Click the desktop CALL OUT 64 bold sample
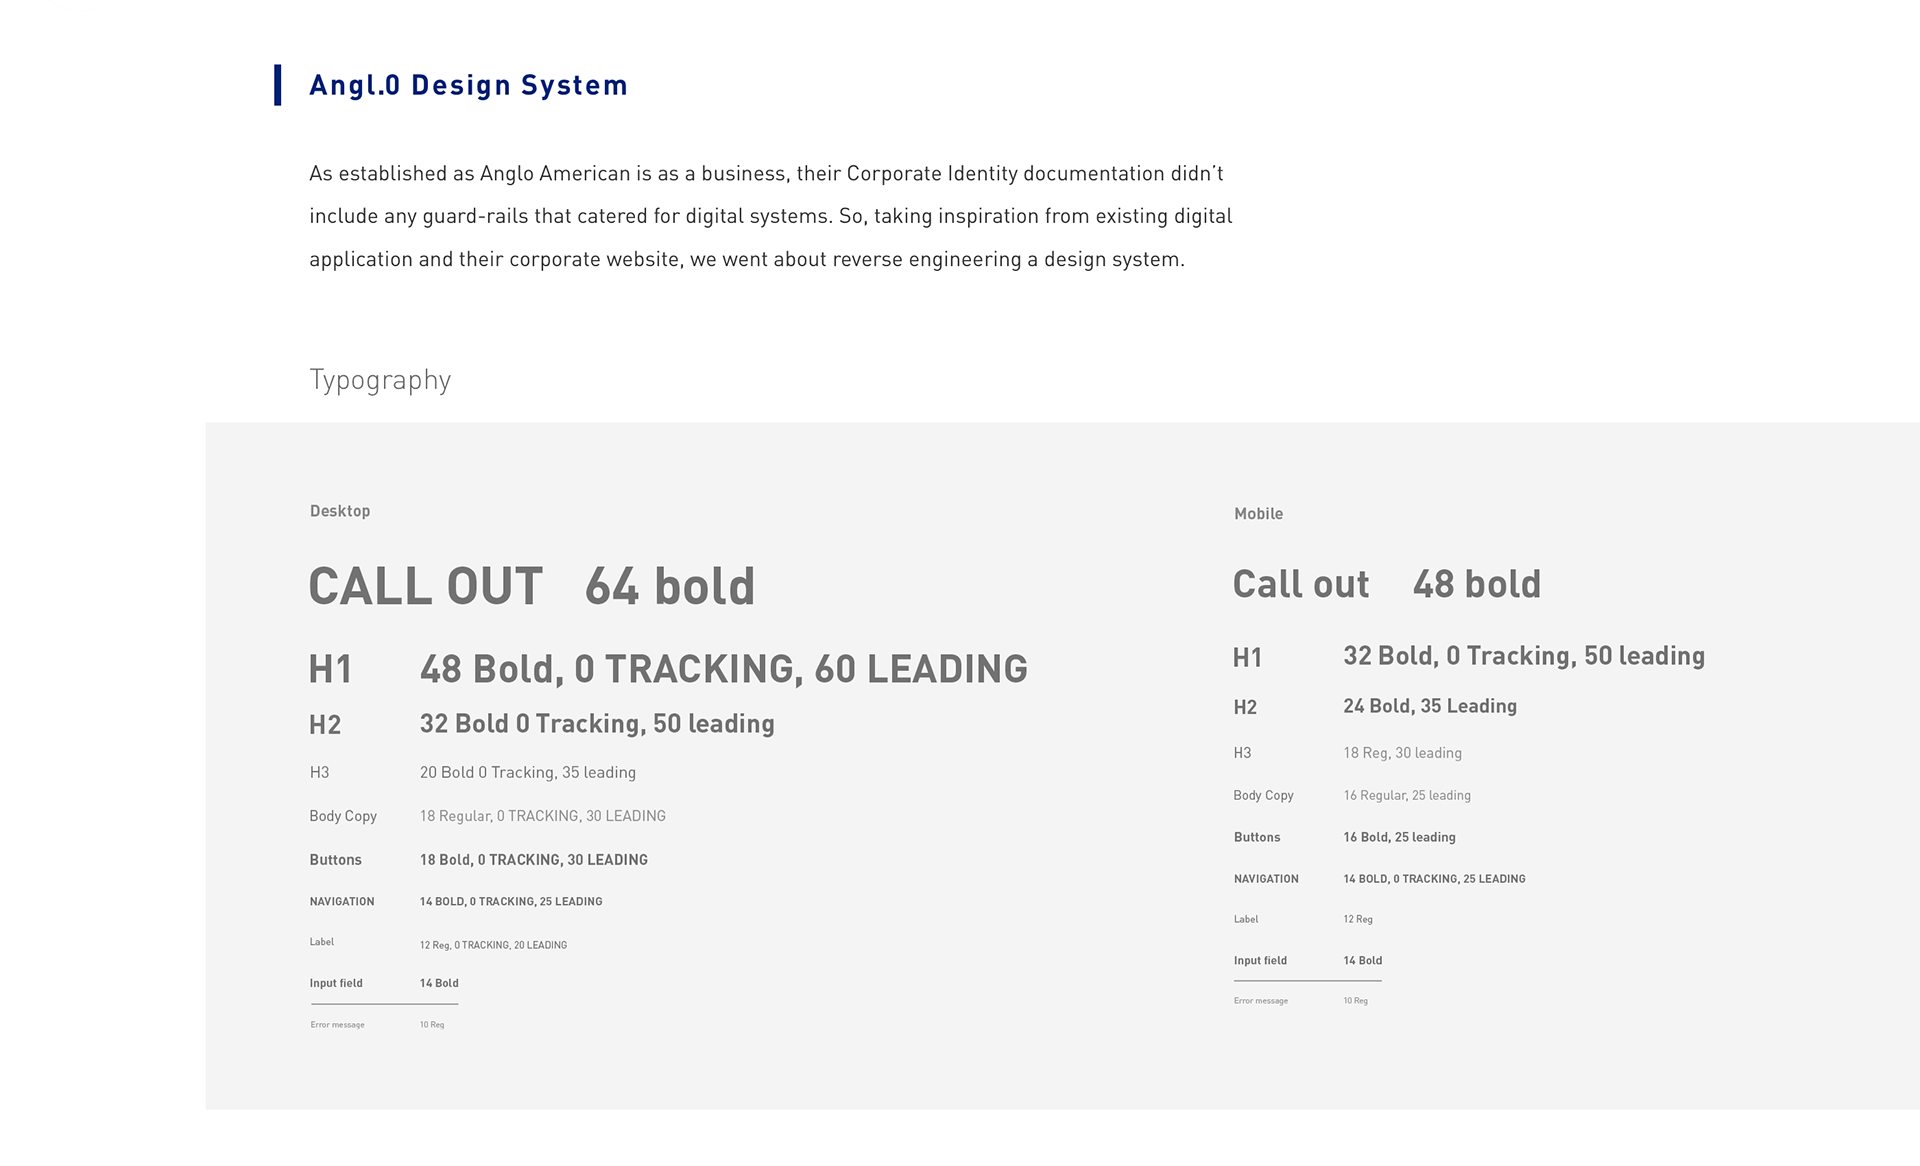This screenshot has width=1920, height=1166. pos(532,586)
